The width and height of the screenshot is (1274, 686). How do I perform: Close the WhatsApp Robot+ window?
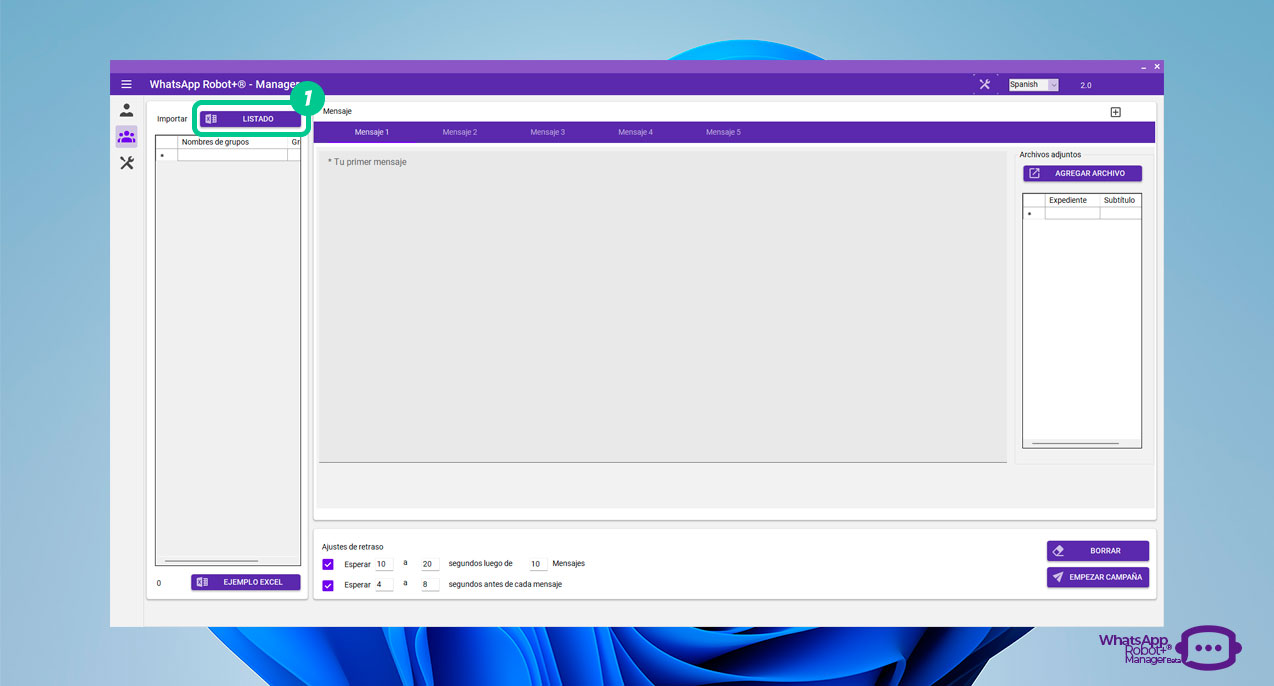click(1157, 66)
